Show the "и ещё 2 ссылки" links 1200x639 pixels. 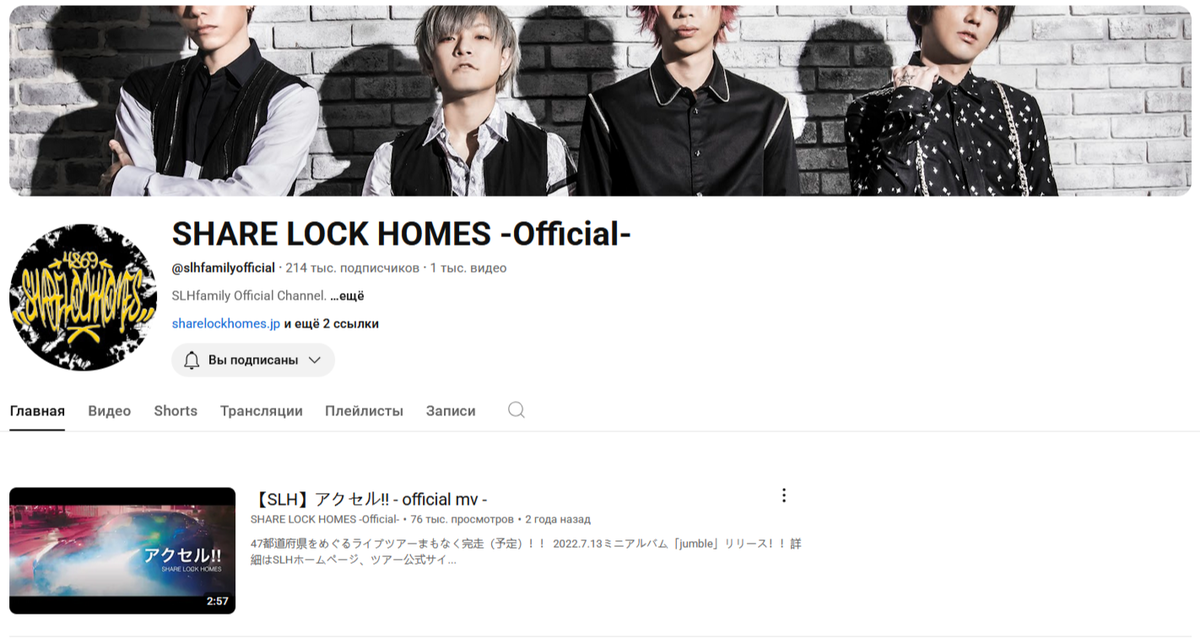coord(331,324)
